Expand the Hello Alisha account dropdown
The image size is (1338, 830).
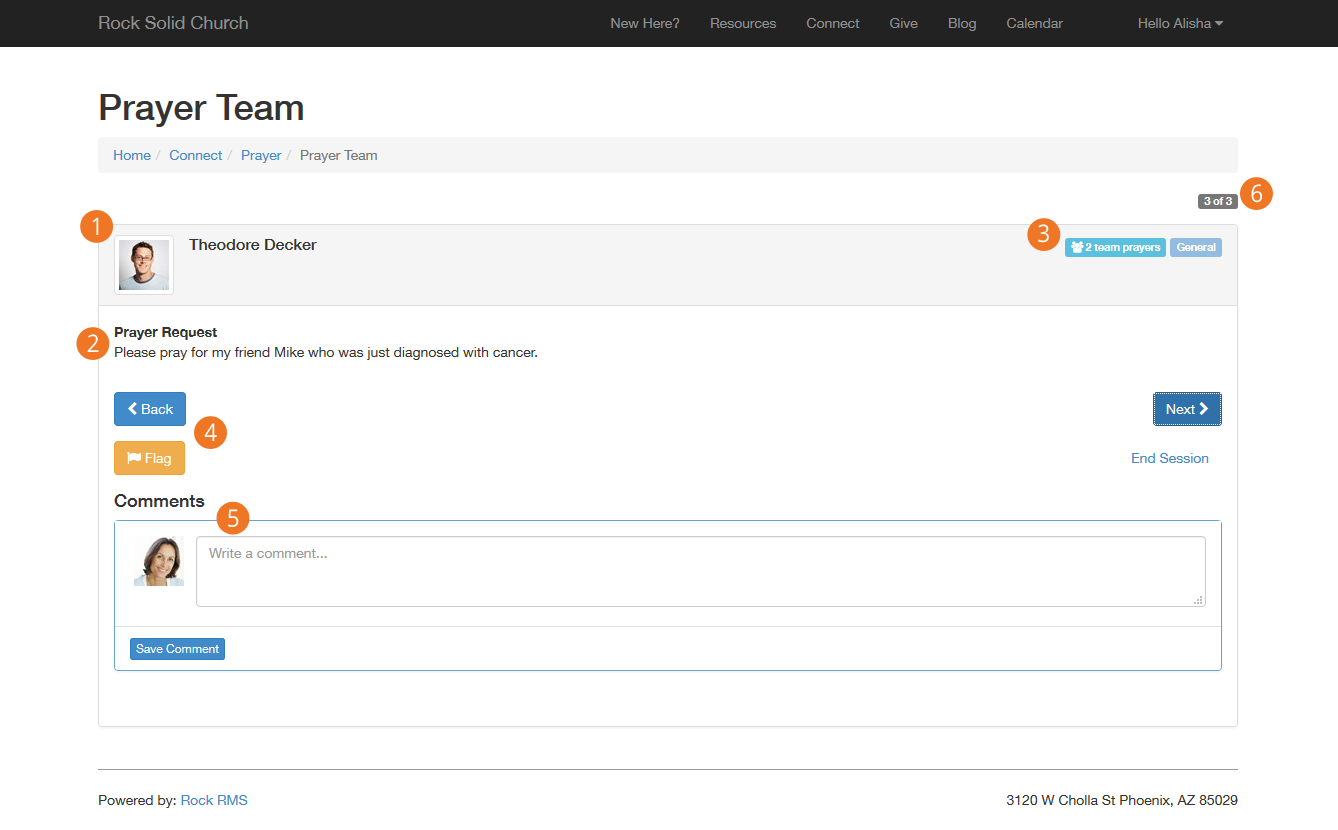(1180, 23)
